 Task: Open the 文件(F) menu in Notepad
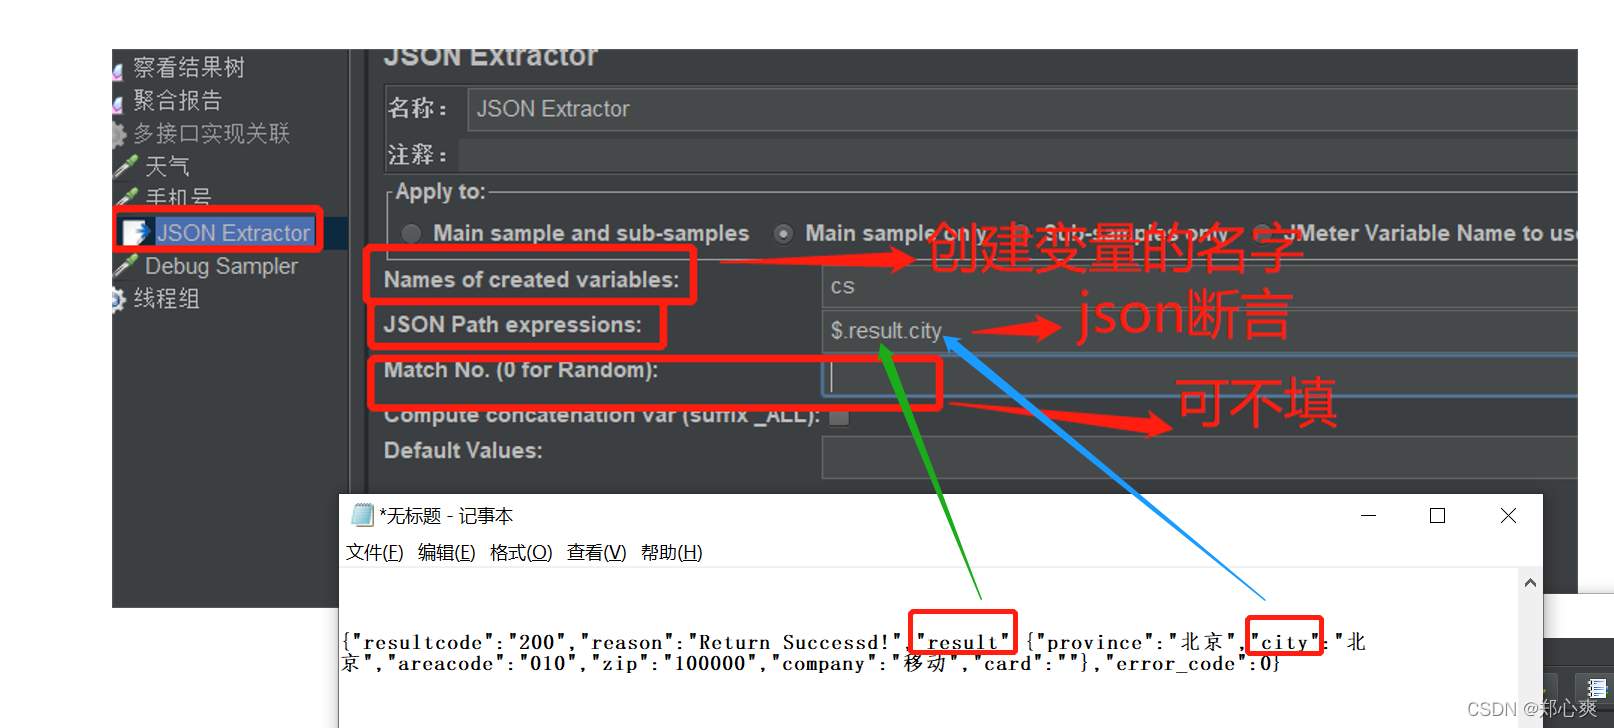coord(375,552)
